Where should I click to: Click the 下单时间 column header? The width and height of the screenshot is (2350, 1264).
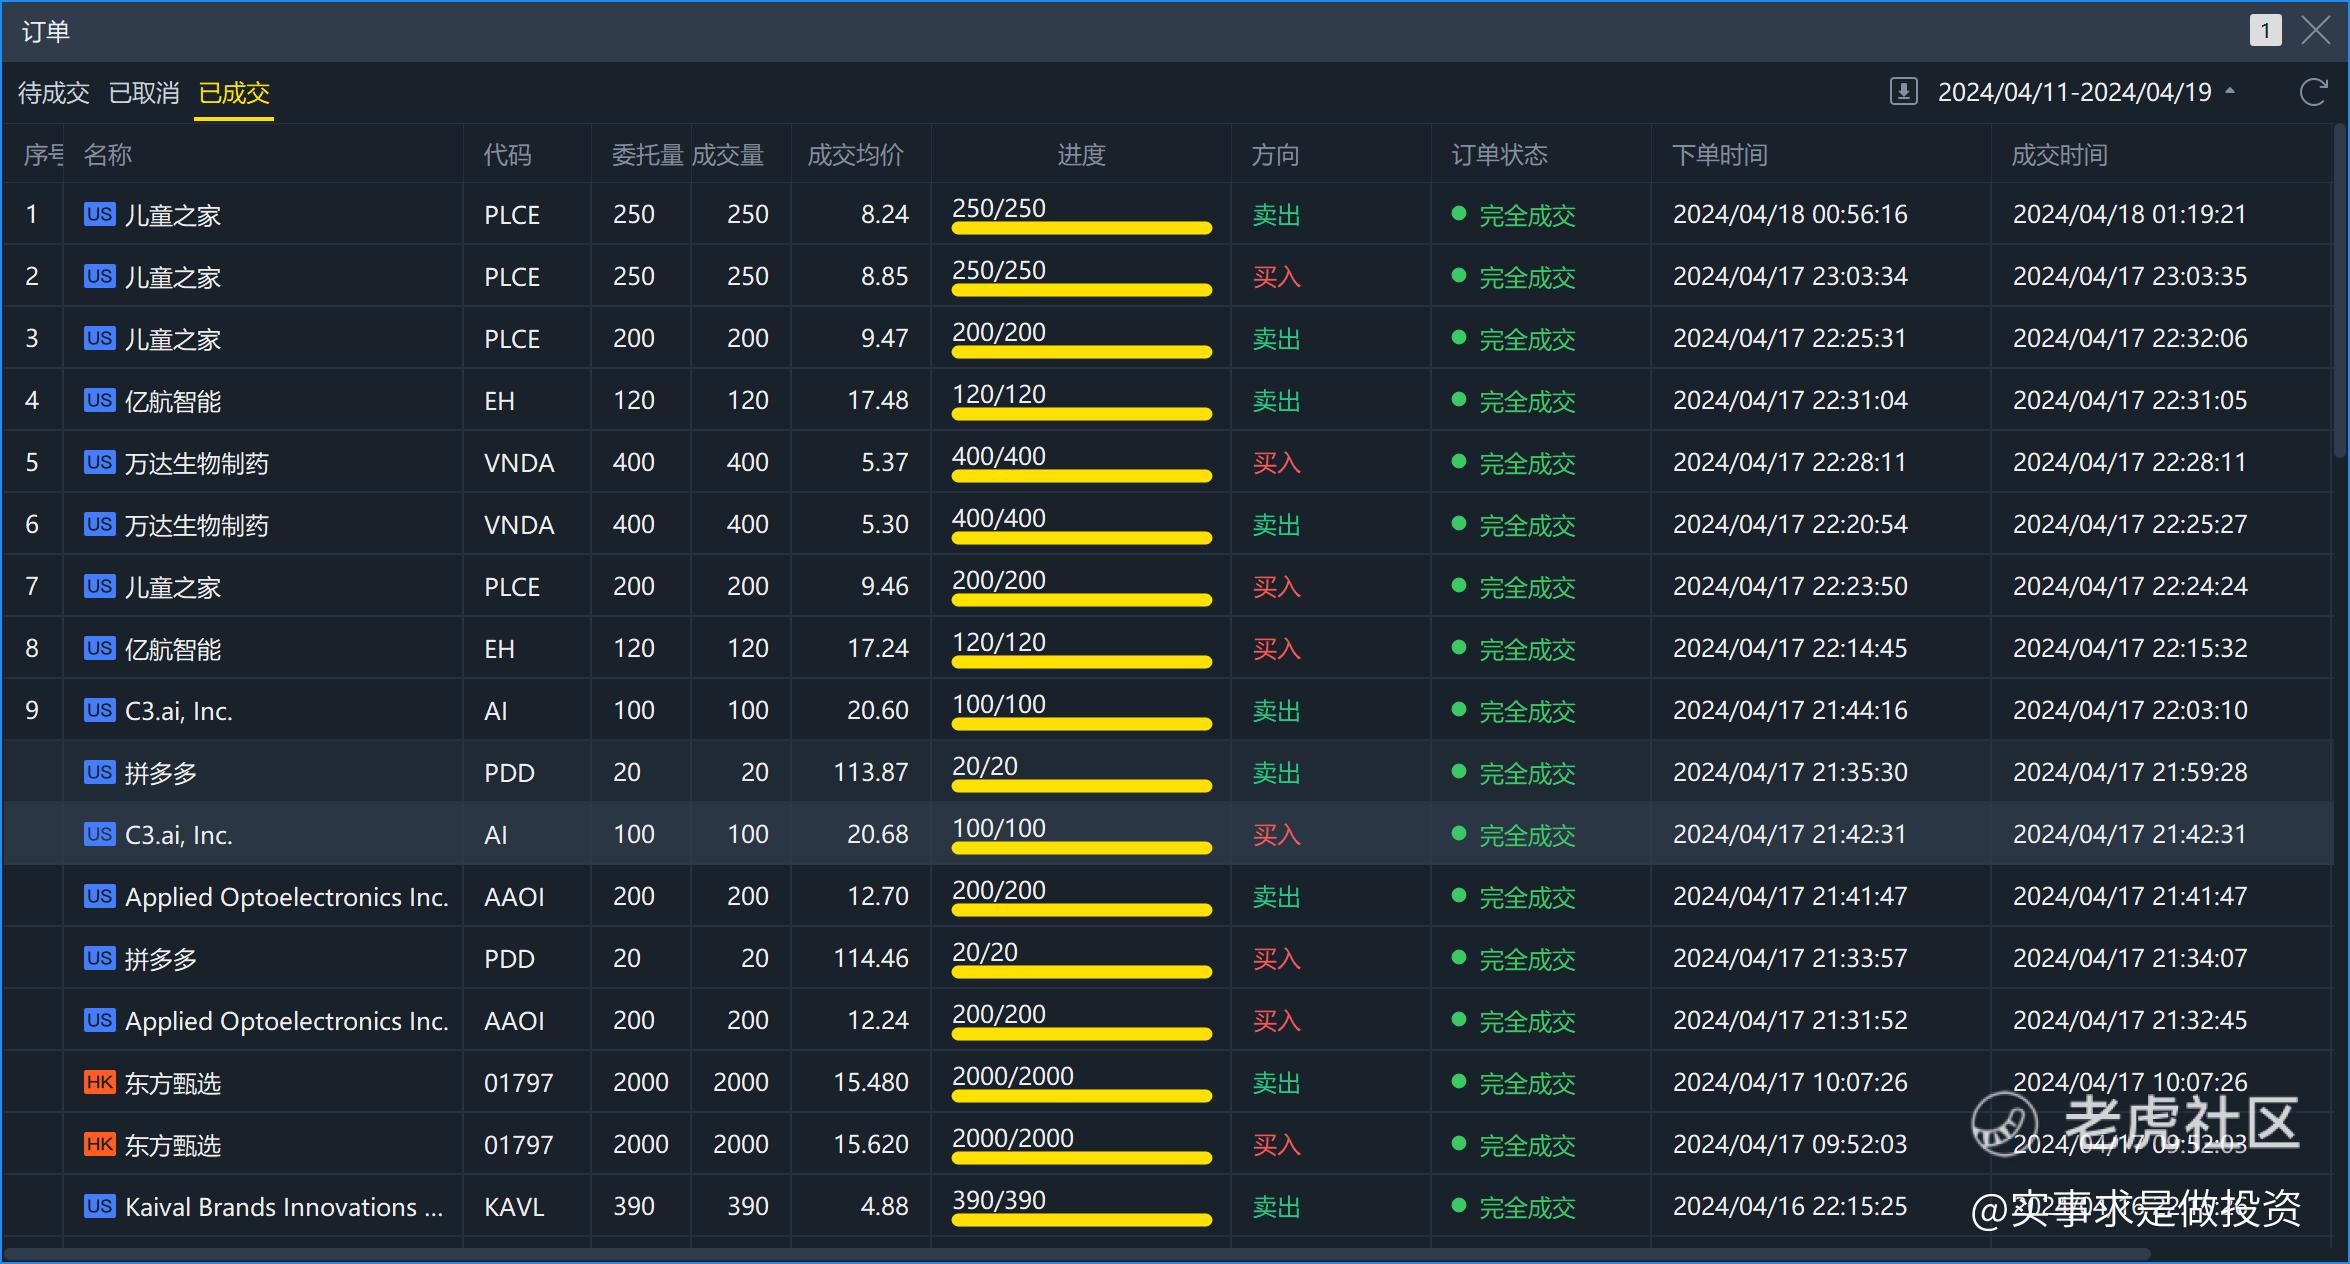point(1720,155)
